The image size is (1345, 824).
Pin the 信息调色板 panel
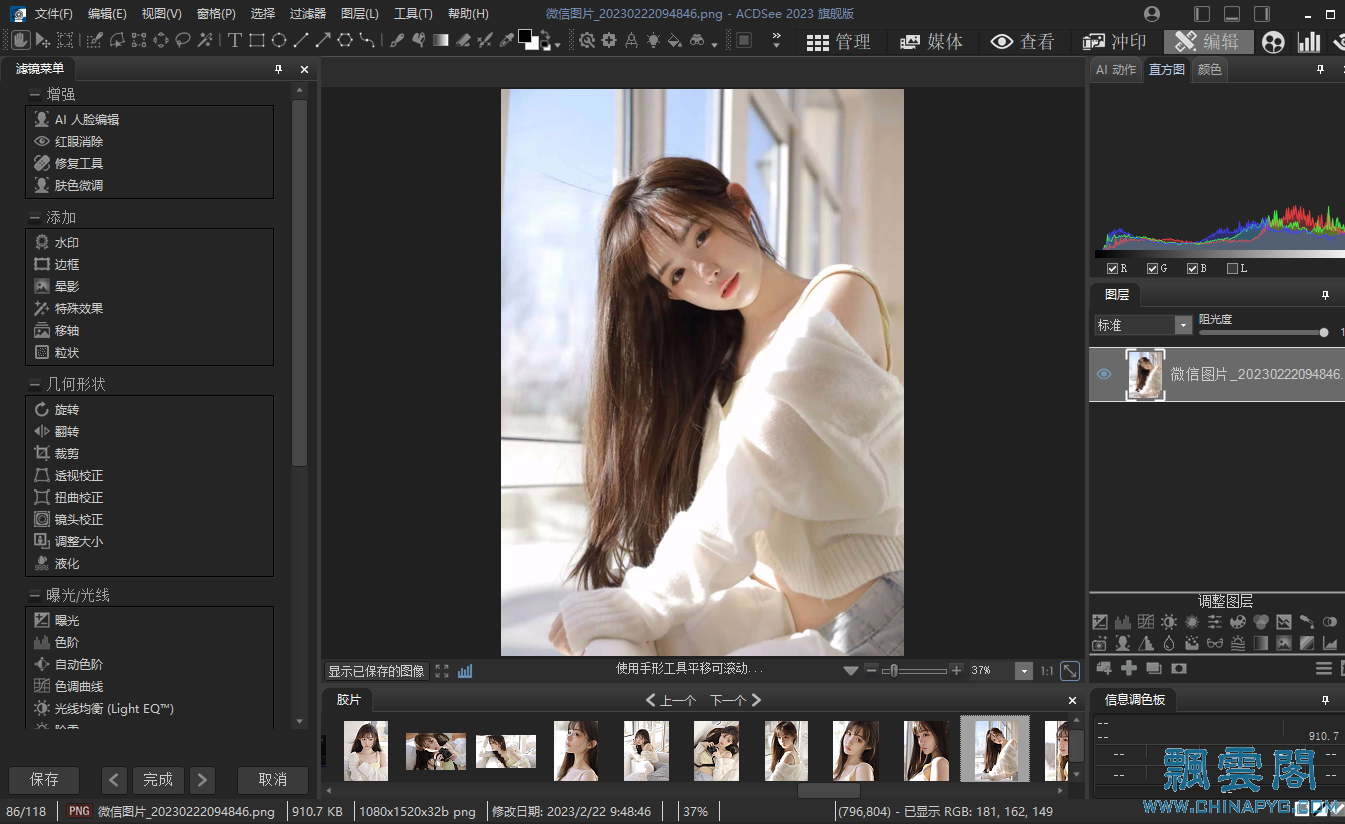tap(1325, 700)
